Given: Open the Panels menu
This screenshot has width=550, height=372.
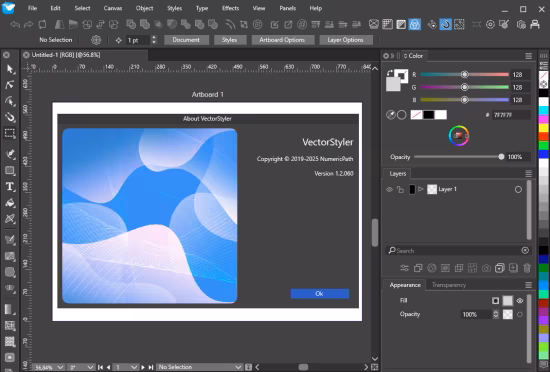Looking at the screenshot, I should click(x=288, y=8).
